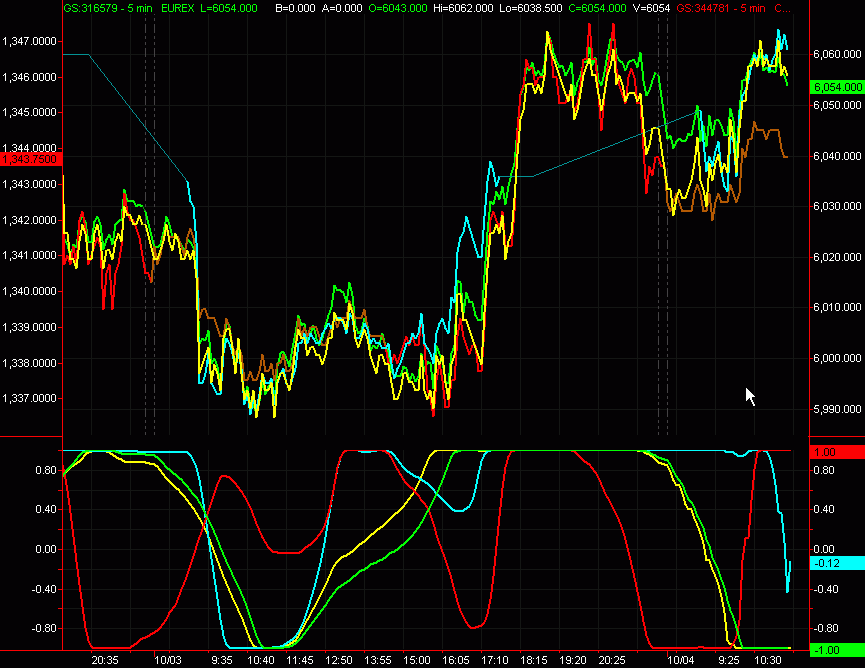
Task: Click the 16:05 time axis label
Action: coord(456,660)
